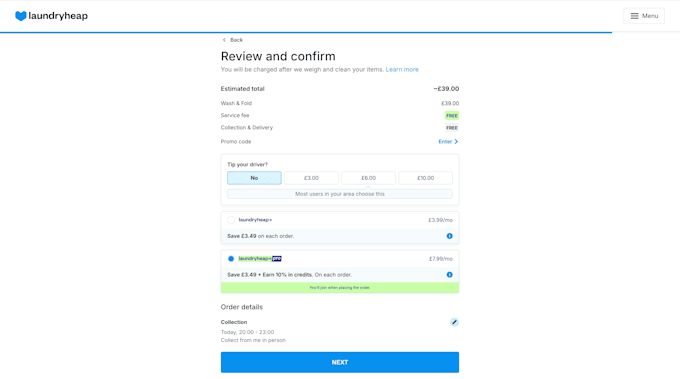Image resolution: width=680 pixels, height=379 pixels.
Task: Select £3.00 tip for driver
Action: (x=311, y=178)
